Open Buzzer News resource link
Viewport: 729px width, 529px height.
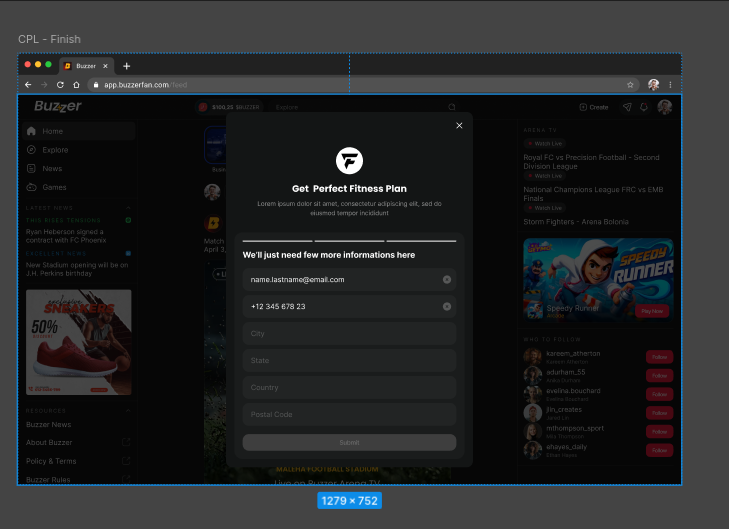[48, 424]
